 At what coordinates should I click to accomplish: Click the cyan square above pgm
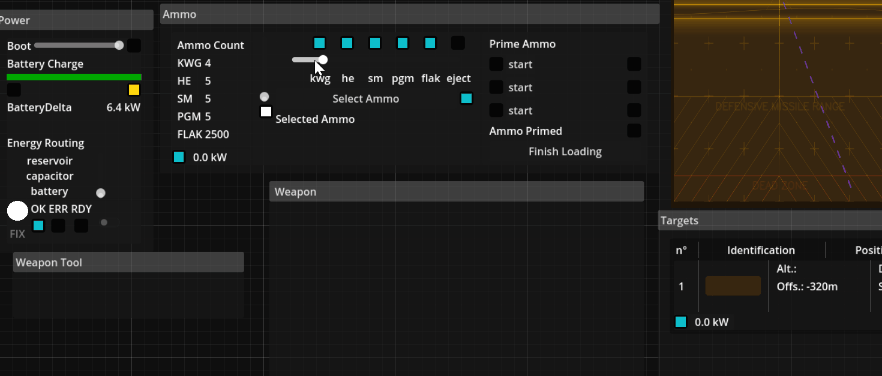click(x=402, y=43)
